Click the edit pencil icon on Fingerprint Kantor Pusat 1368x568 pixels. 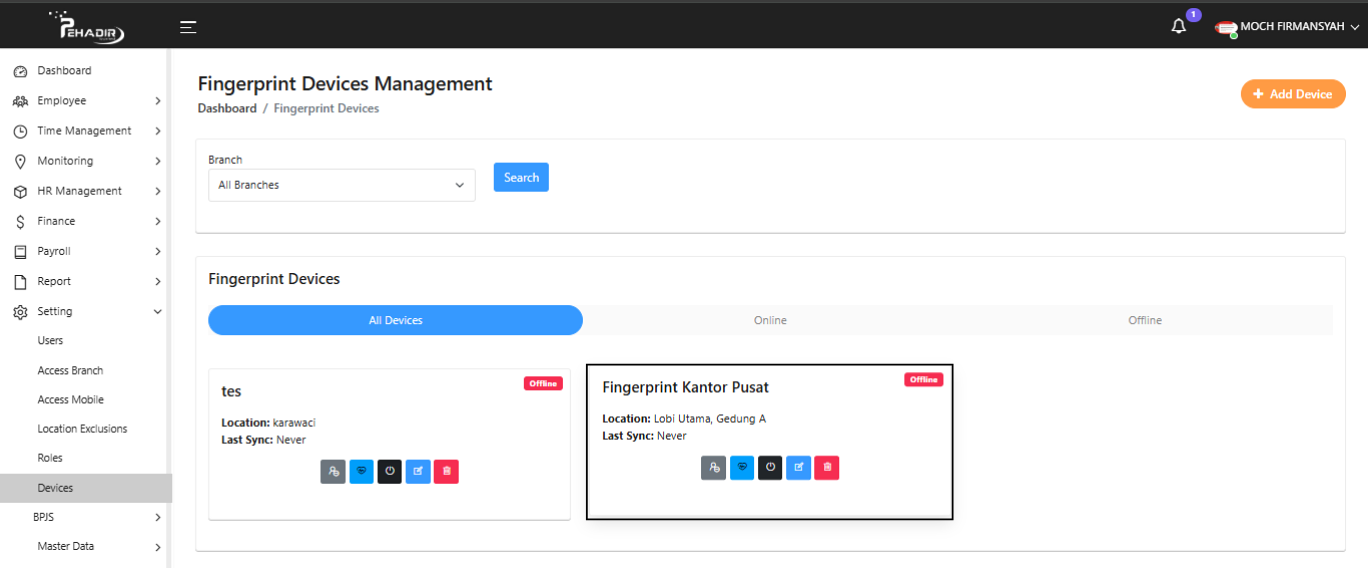[798, 467]
